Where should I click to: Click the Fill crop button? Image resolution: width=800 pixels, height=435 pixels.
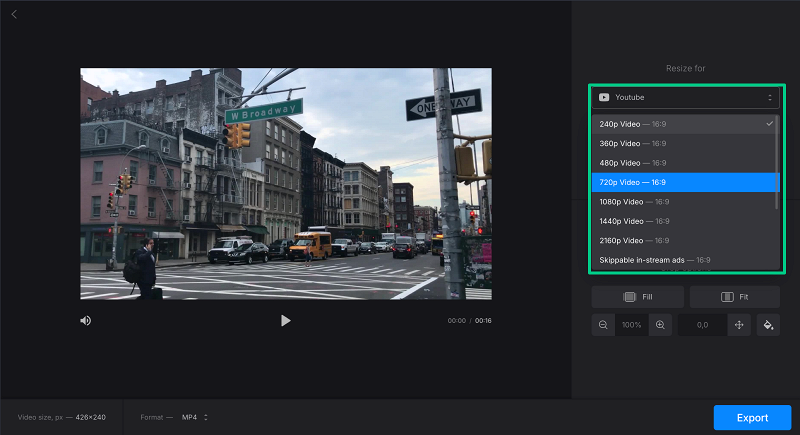tap(638, 297)
